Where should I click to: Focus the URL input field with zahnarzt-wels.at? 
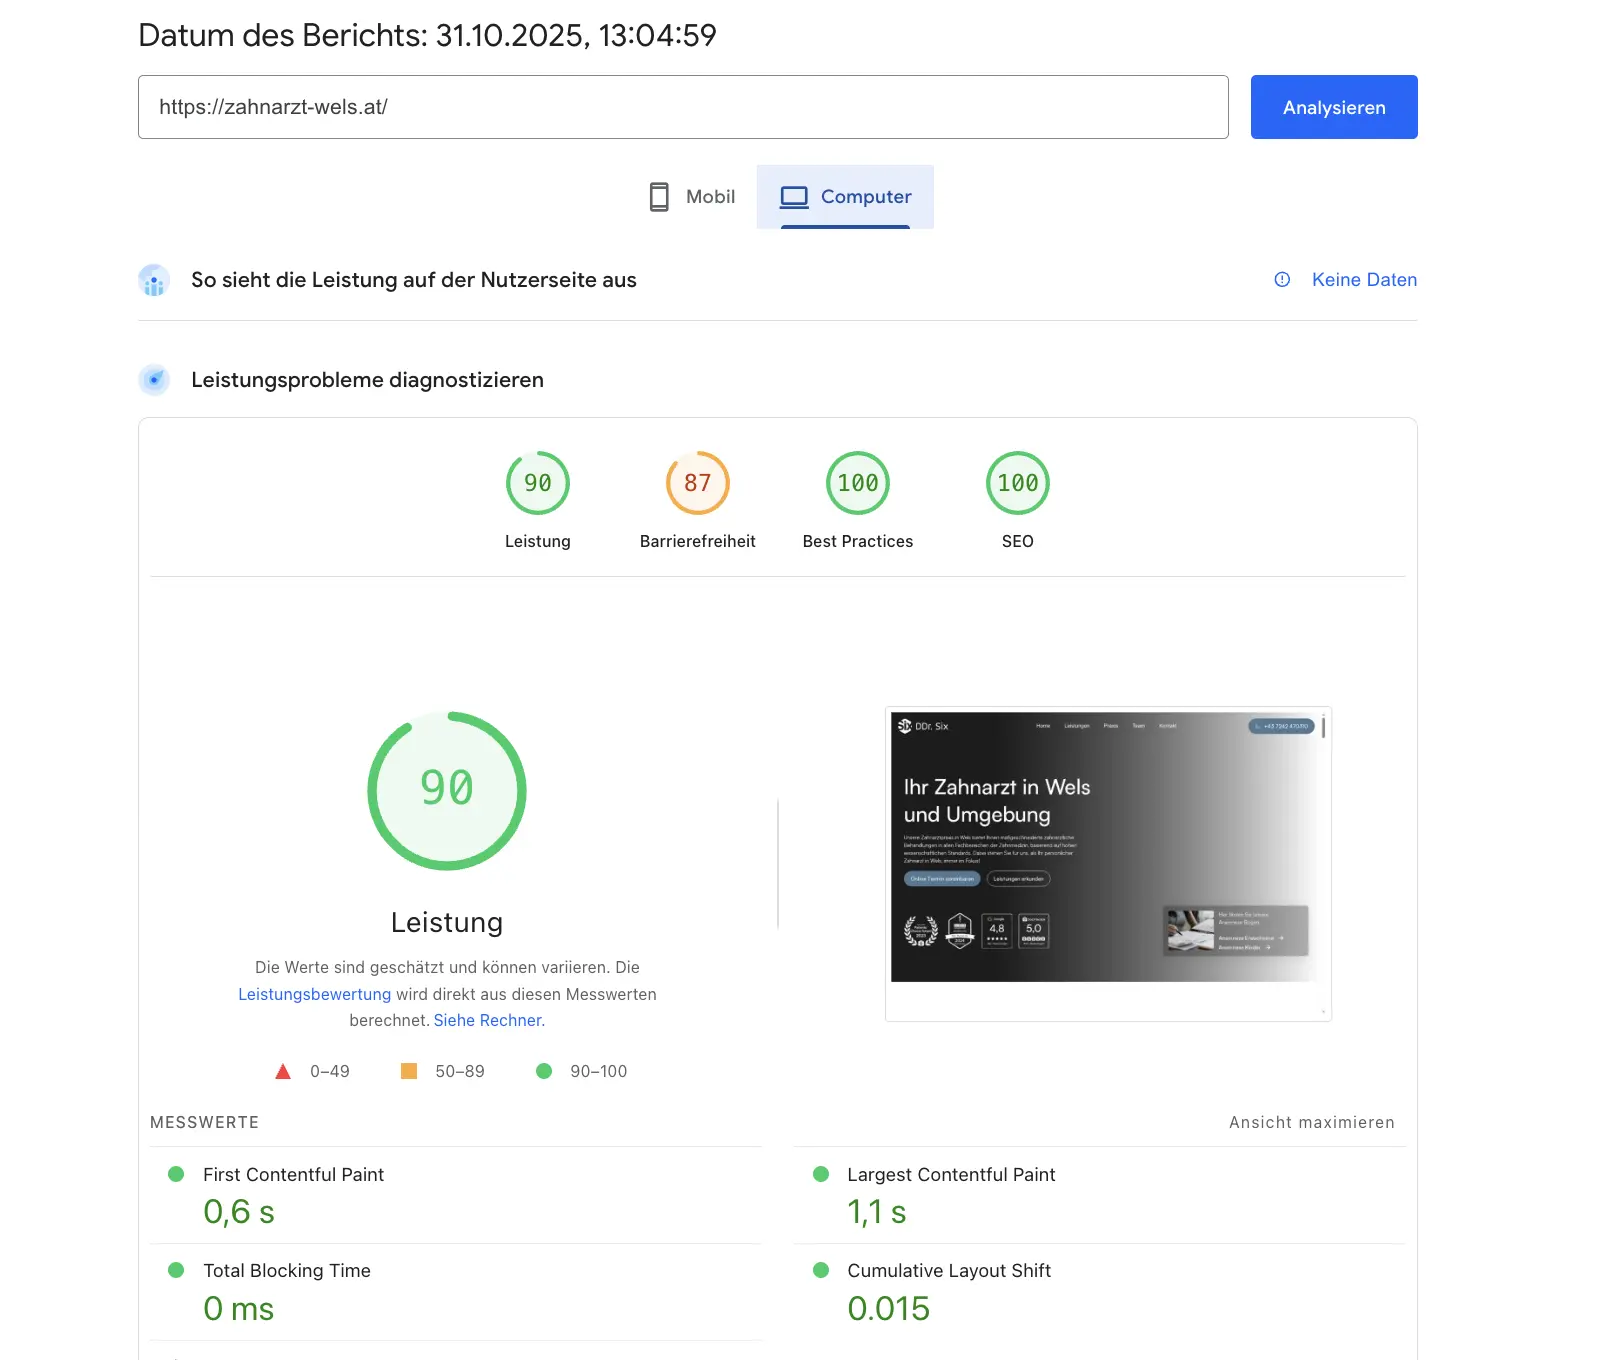pos(683,107)
